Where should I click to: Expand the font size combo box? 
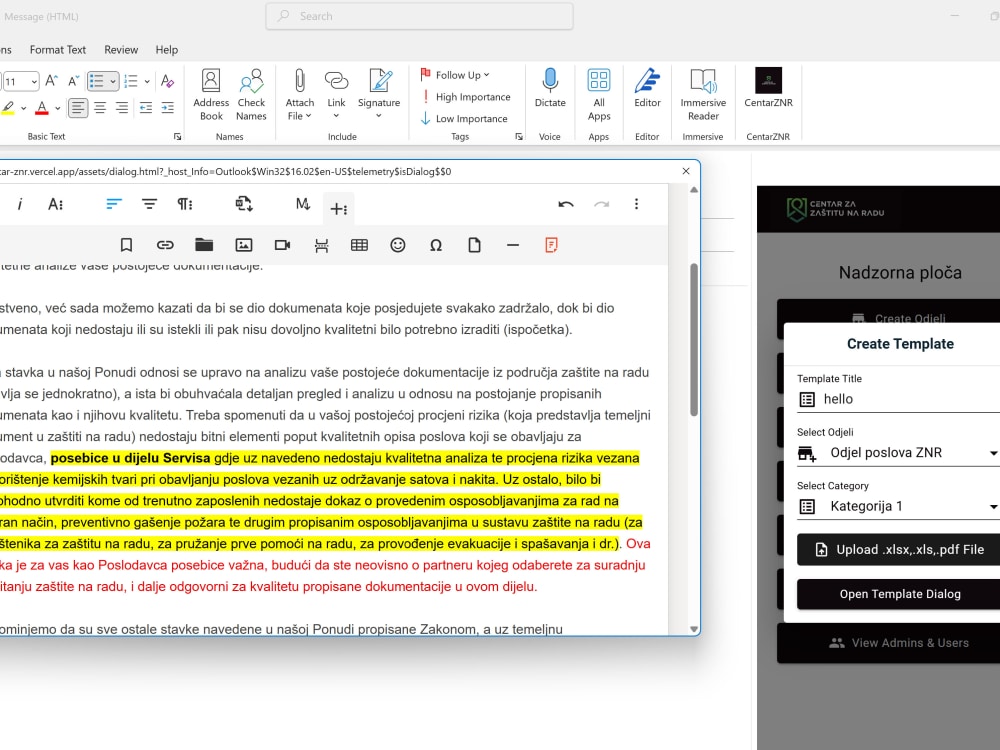pos(34,81)
